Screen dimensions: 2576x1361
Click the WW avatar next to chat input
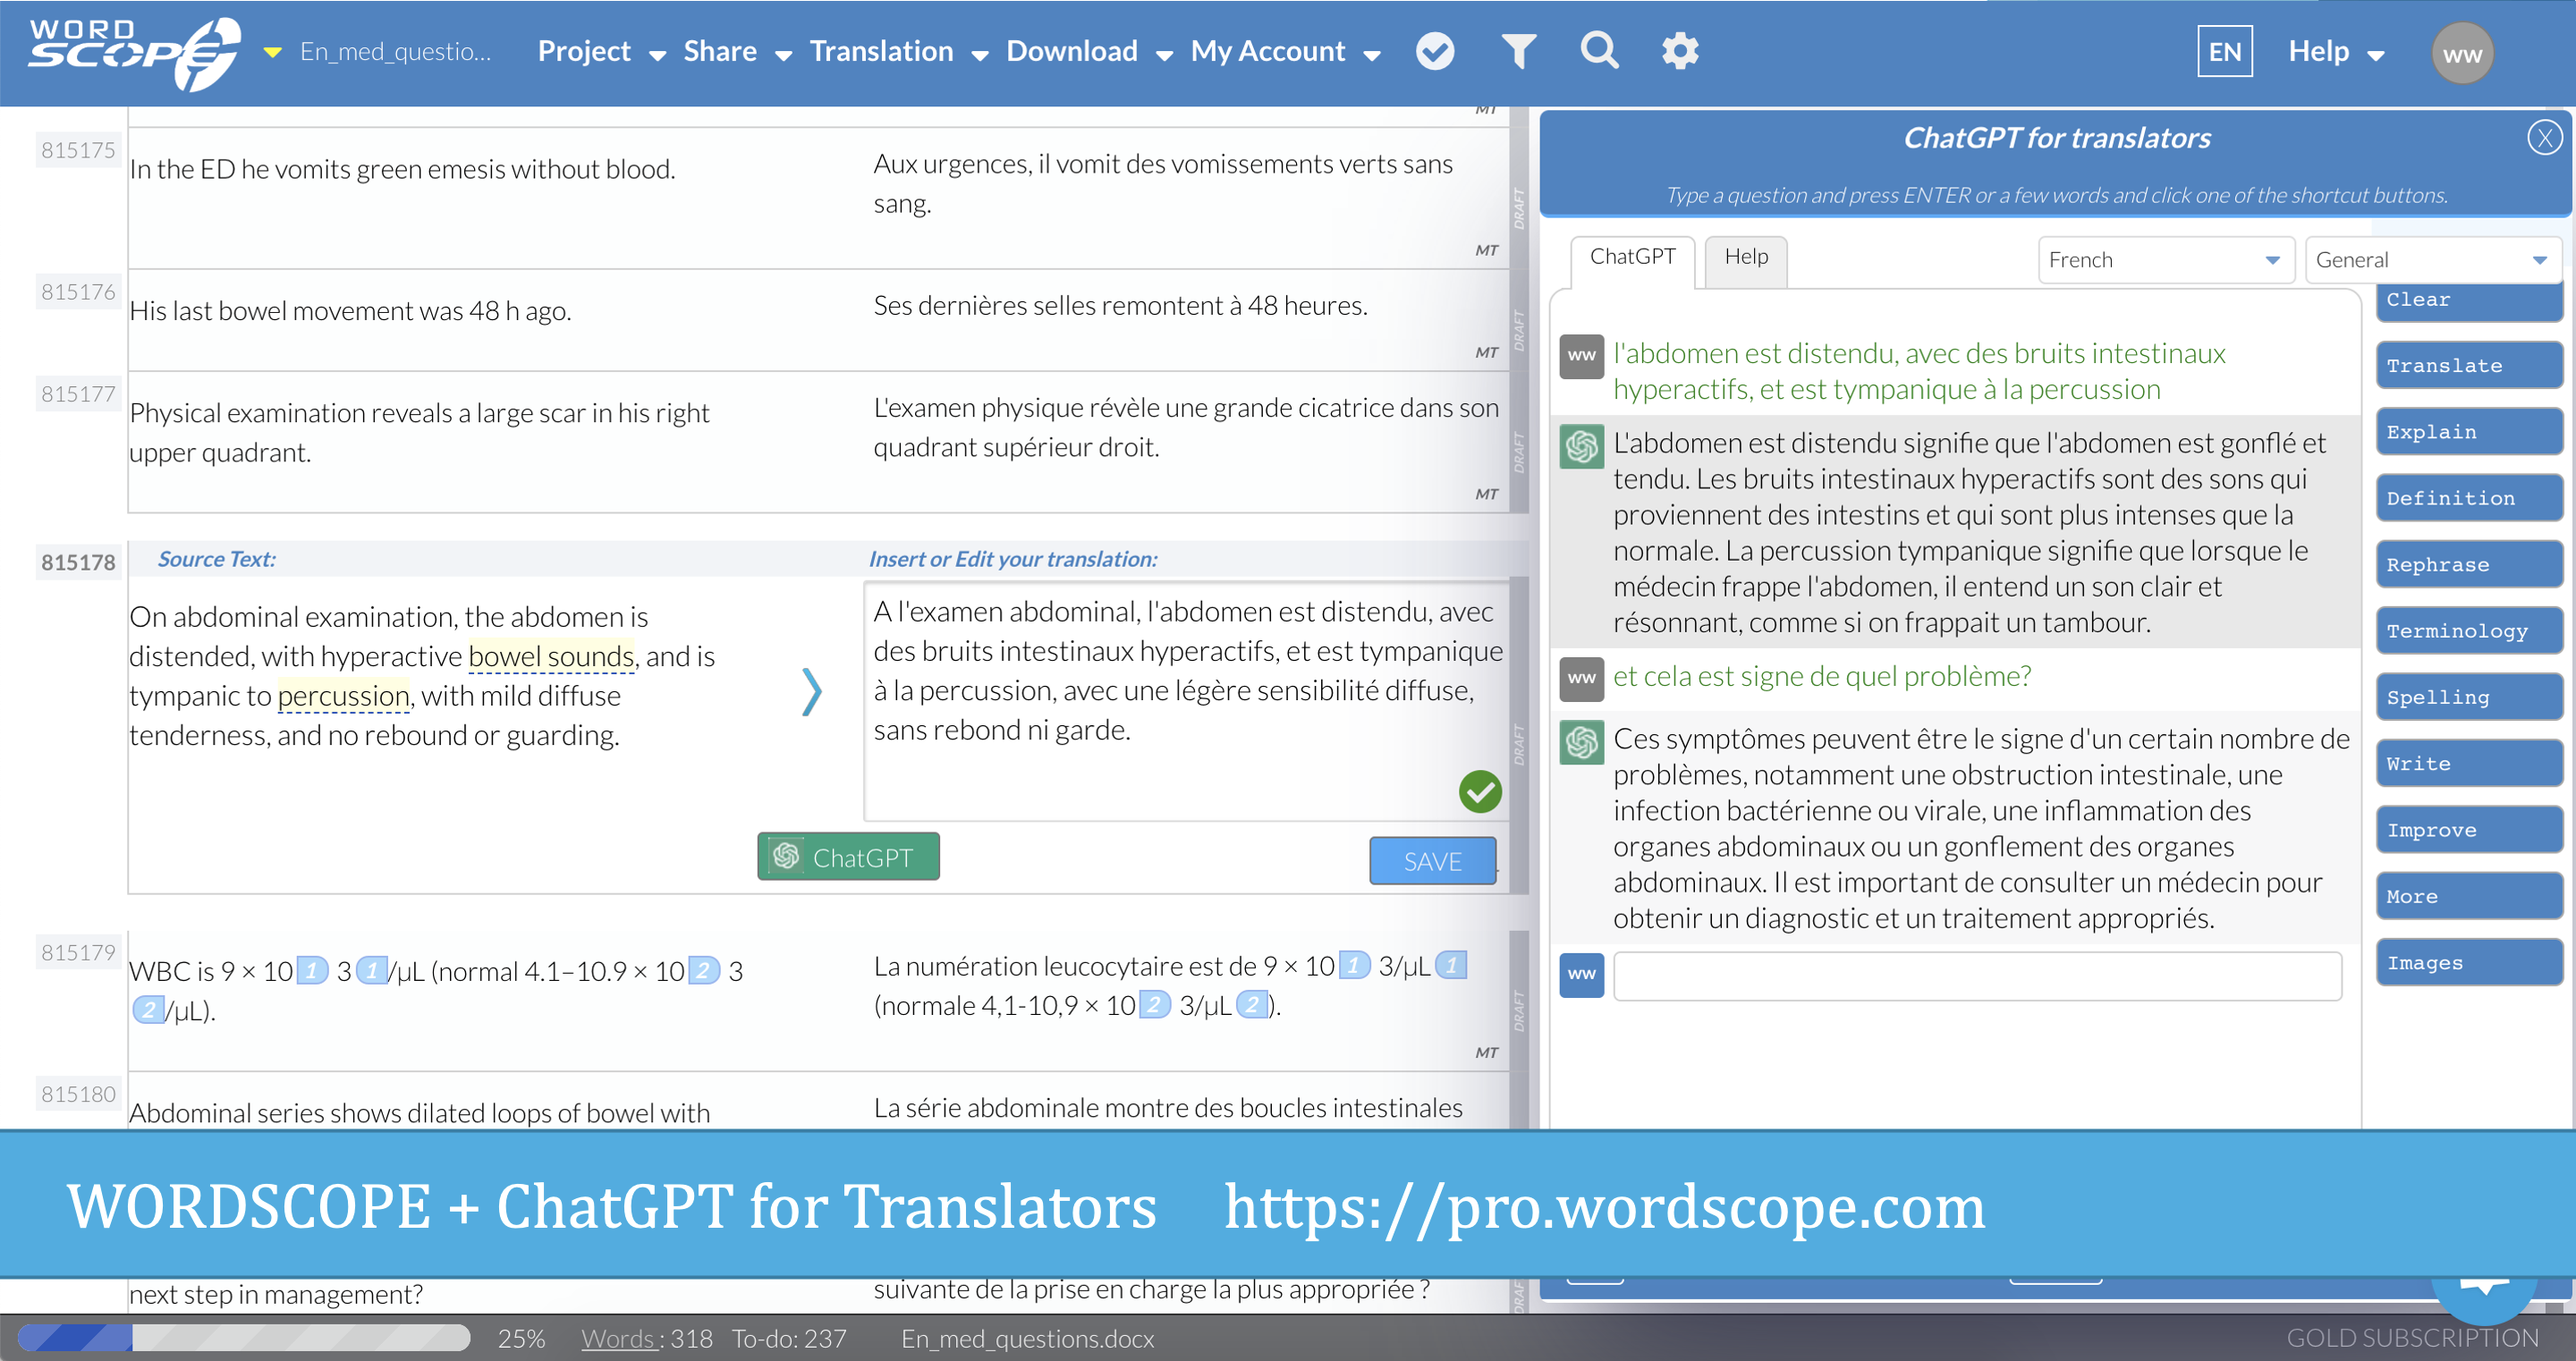(x=1582, y=975)
